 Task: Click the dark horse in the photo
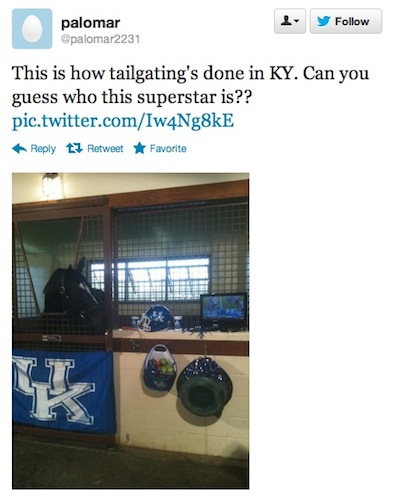(x=74, y=293)
